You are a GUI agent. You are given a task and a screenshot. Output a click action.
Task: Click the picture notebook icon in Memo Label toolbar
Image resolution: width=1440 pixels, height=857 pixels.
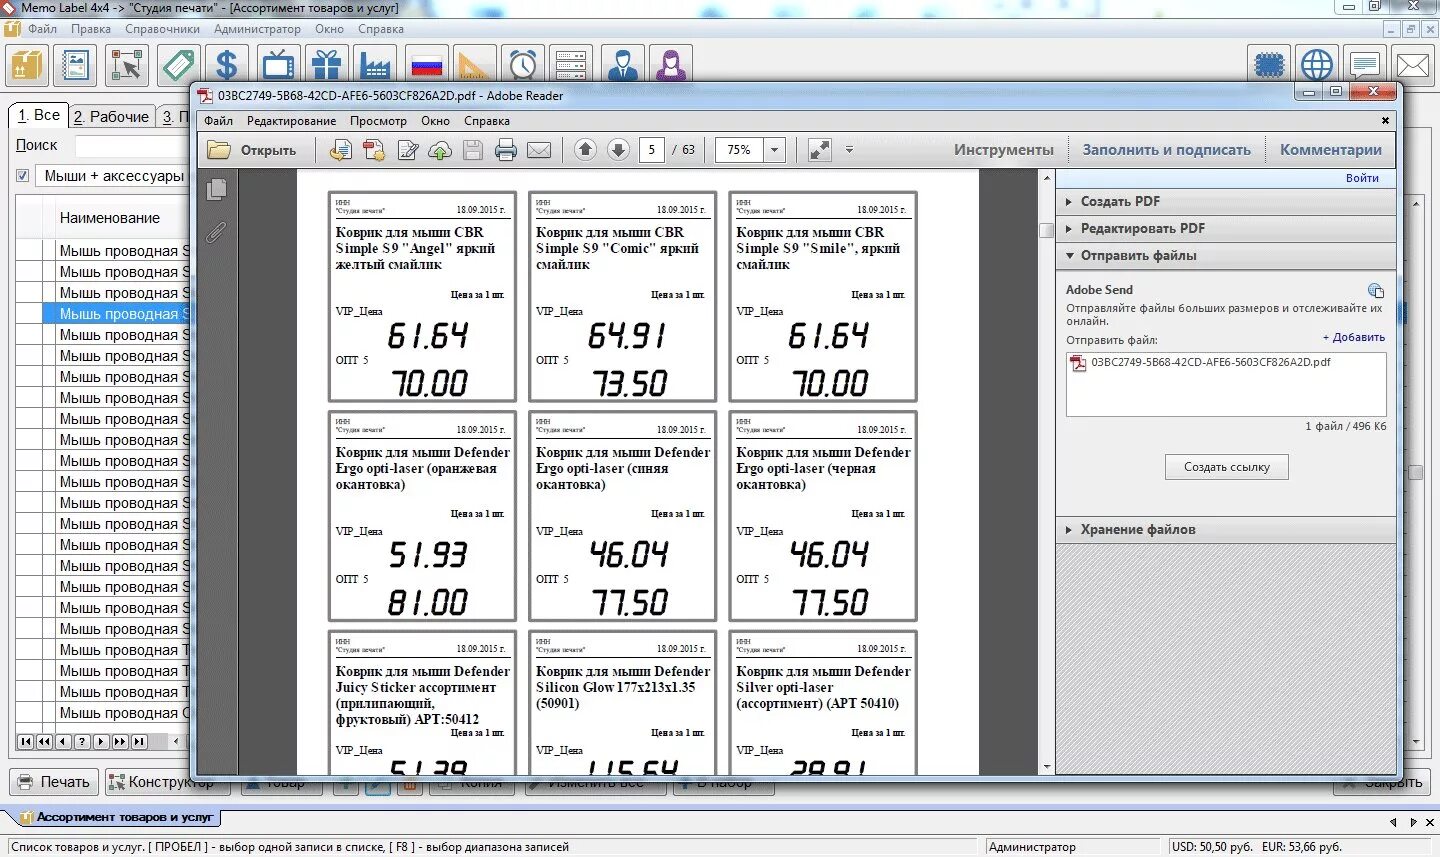pyautogui.click(x=76, y=66)
